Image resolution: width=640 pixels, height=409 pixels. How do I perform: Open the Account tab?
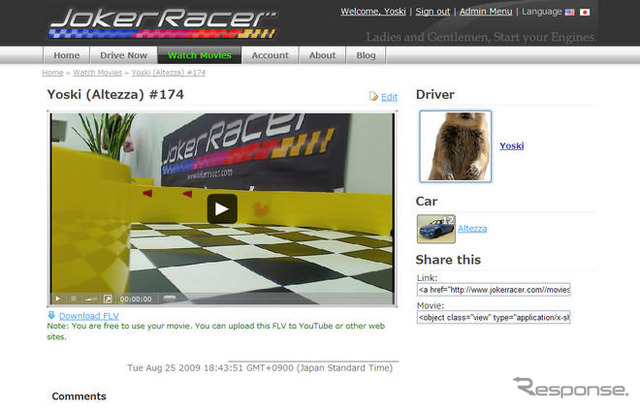click(x=270, y=55)
